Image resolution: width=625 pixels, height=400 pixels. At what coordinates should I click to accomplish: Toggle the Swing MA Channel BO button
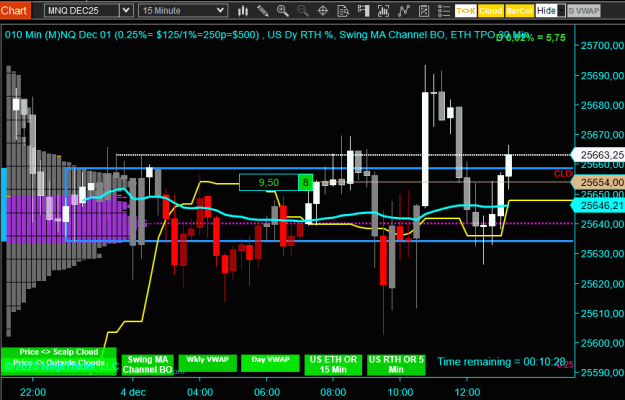pos(147,365)
